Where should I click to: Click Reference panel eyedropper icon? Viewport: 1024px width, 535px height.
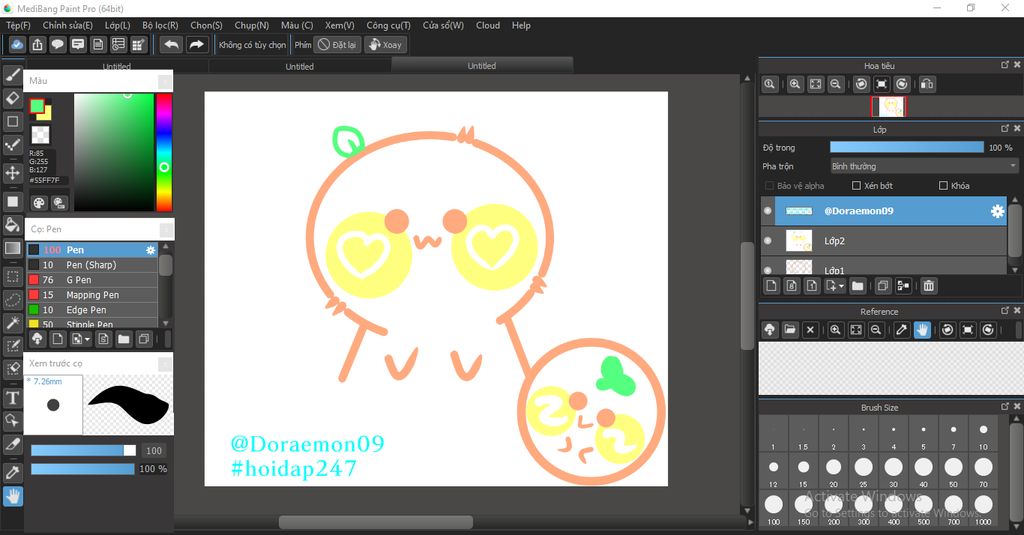coord(902,330)
